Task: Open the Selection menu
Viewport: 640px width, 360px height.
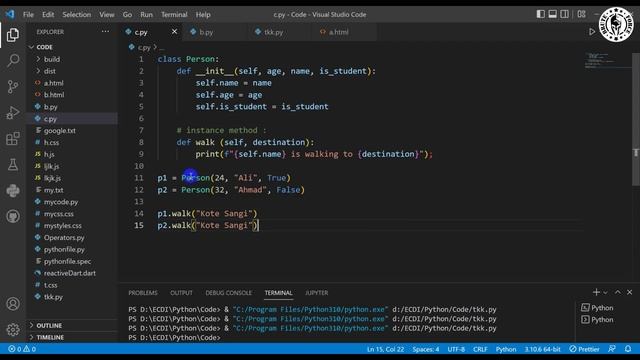Action: point(77,15)
